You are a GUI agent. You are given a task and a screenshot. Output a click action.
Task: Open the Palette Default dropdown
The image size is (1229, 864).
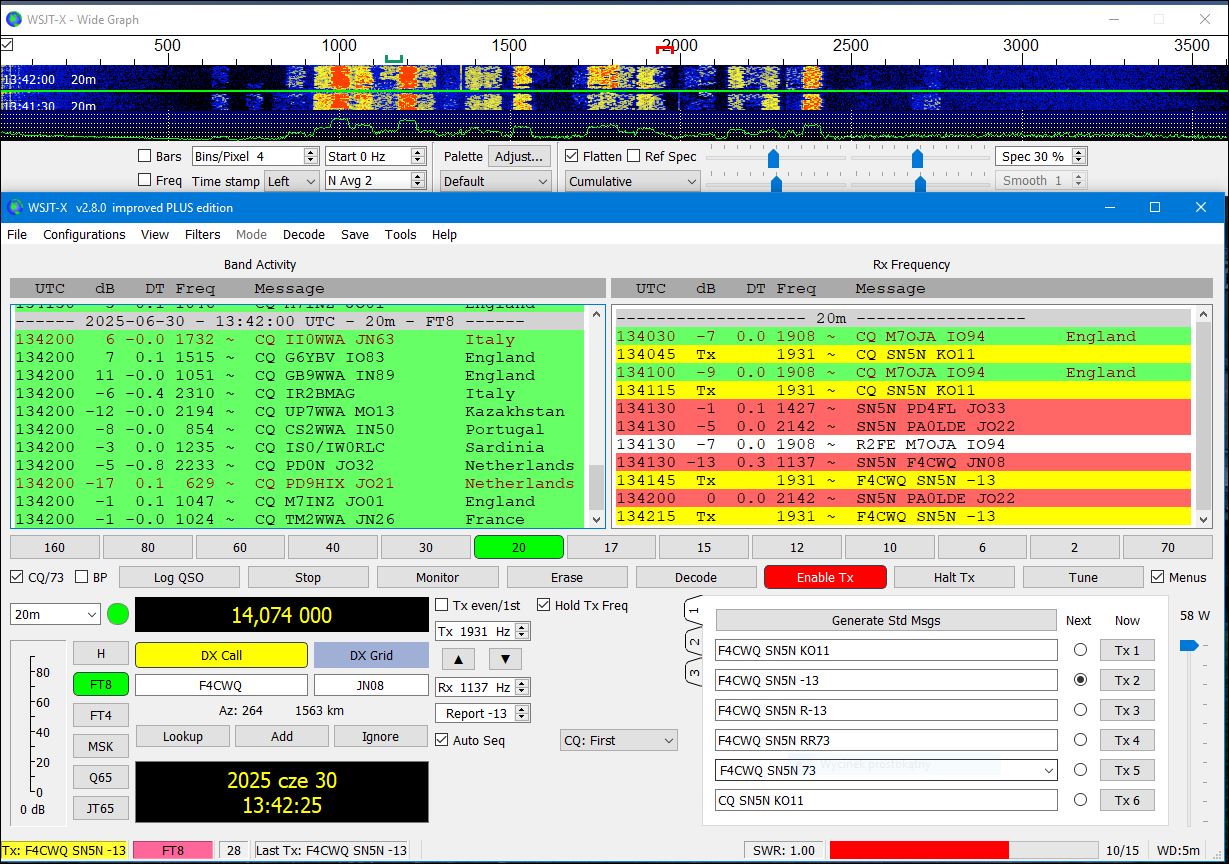495,181
